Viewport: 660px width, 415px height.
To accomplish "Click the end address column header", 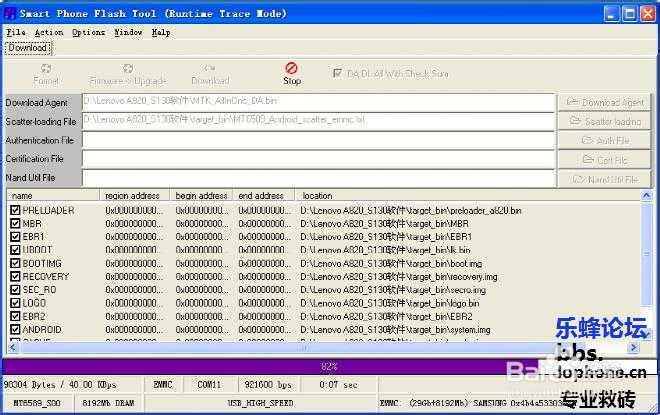I will [x=263, y=196].
